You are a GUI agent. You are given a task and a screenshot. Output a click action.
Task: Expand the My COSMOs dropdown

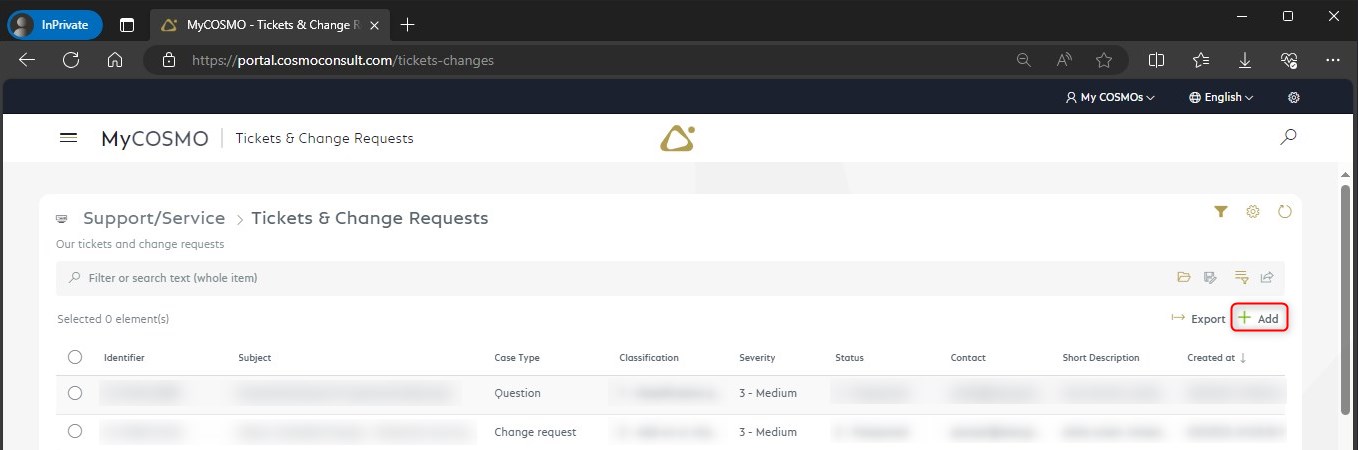[1110, 98]
